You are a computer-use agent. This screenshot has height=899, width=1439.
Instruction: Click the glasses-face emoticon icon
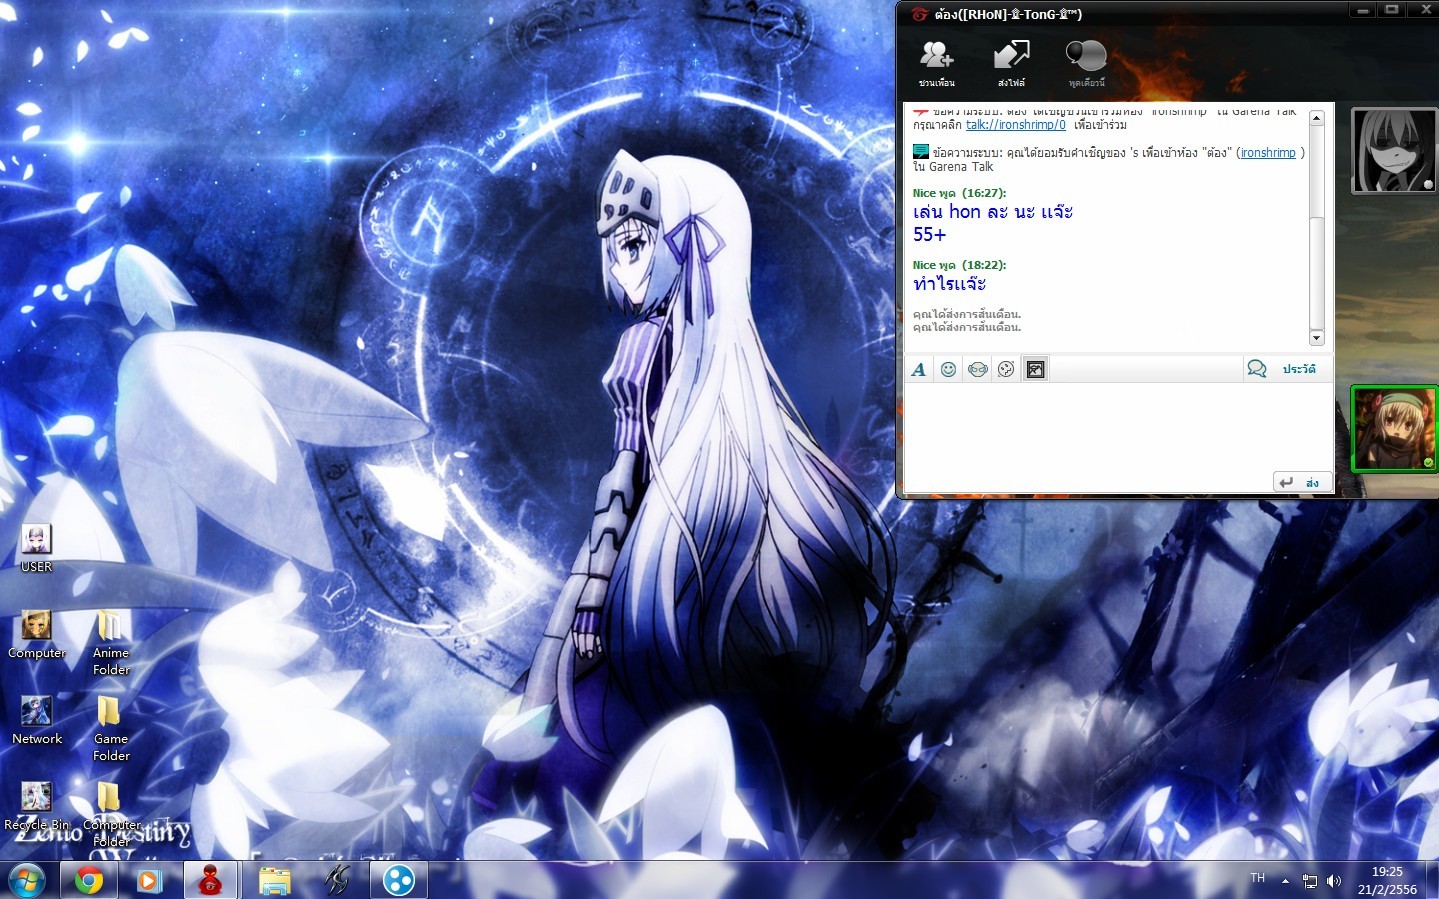click(977, 369)
